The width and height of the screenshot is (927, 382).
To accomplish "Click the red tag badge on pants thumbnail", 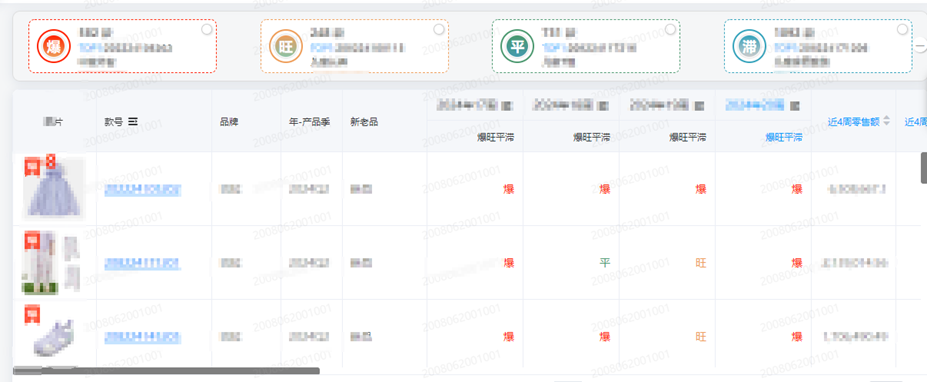I will coord(33,241).
